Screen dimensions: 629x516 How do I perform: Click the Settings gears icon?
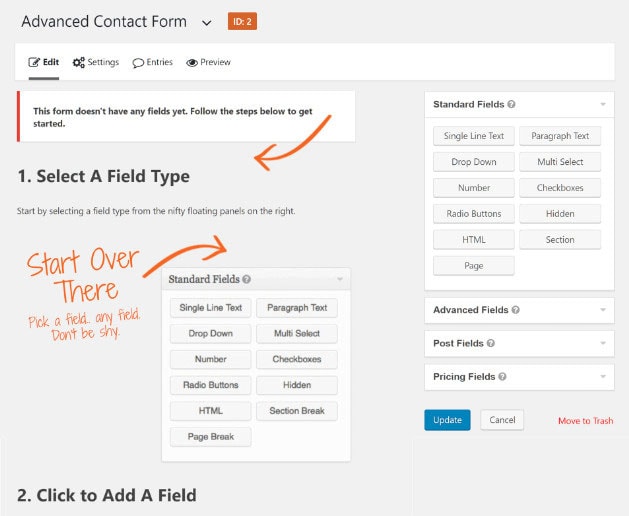79,62
